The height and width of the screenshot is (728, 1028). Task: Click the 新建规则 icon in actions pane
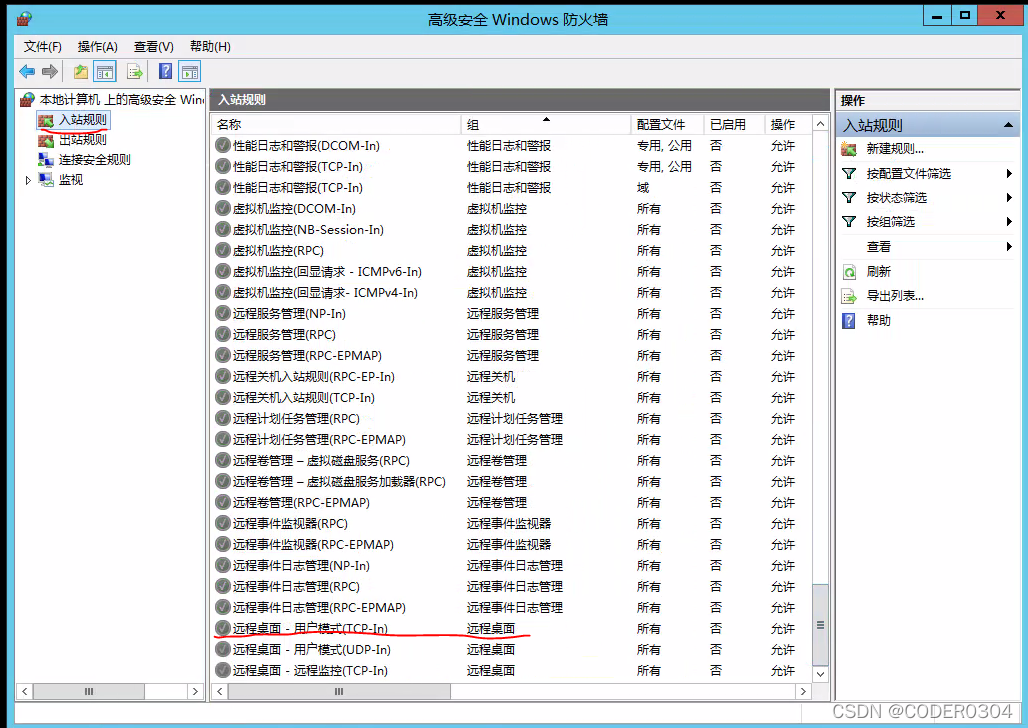(x=849, y=149)
